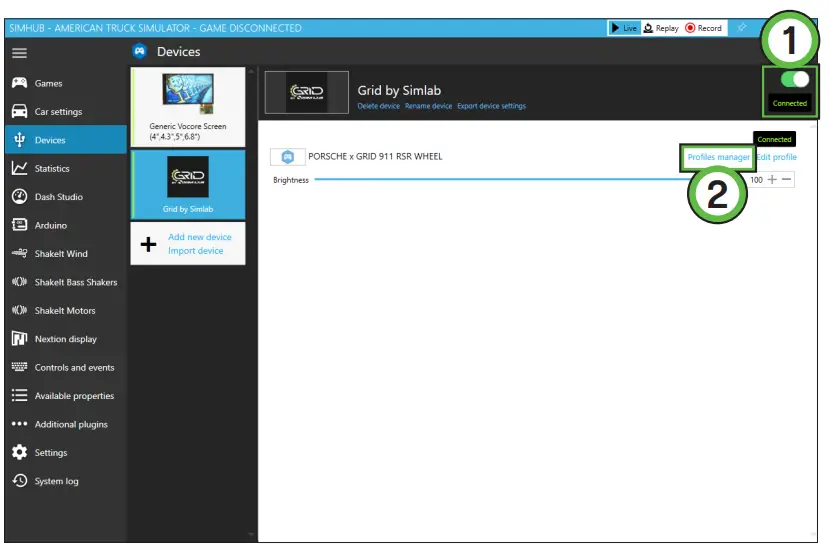Click the ShakeIt Wind icon

point(20,253)
